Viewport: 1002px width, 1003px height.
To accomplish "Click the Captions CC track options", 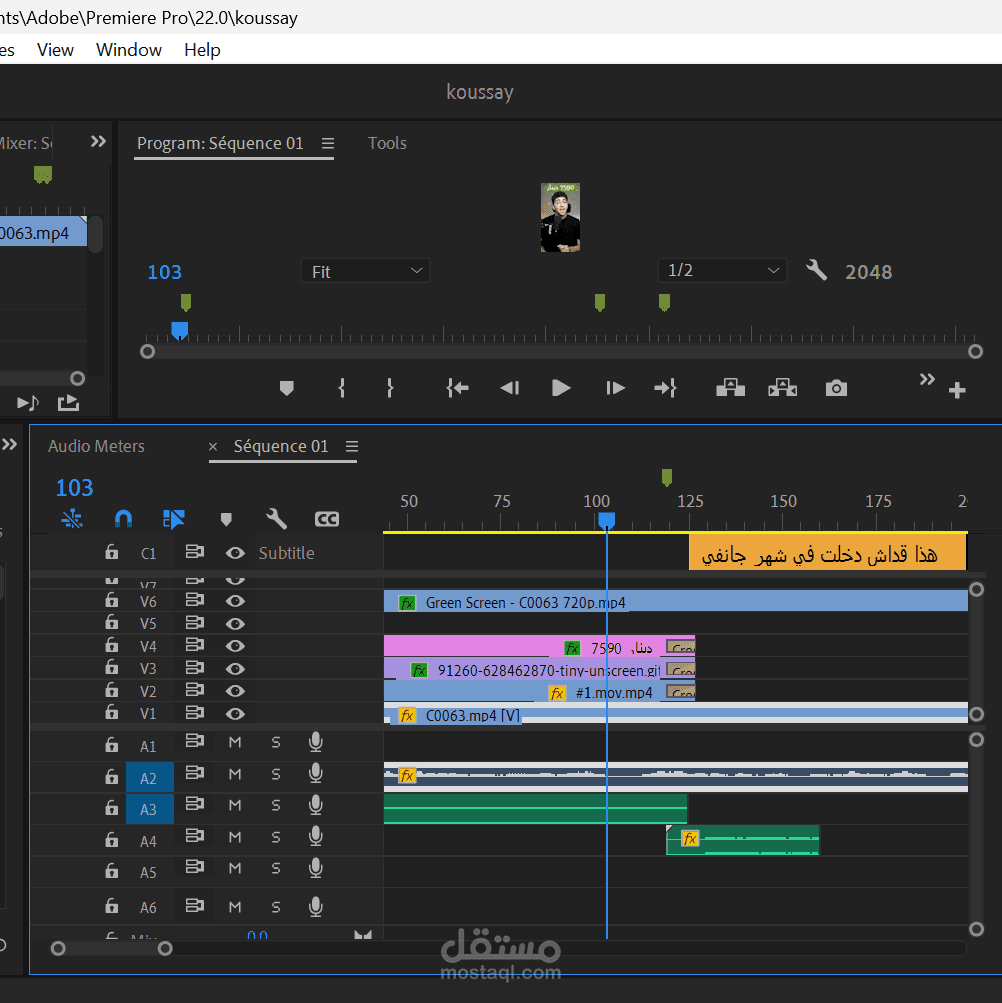I will 326,519.
